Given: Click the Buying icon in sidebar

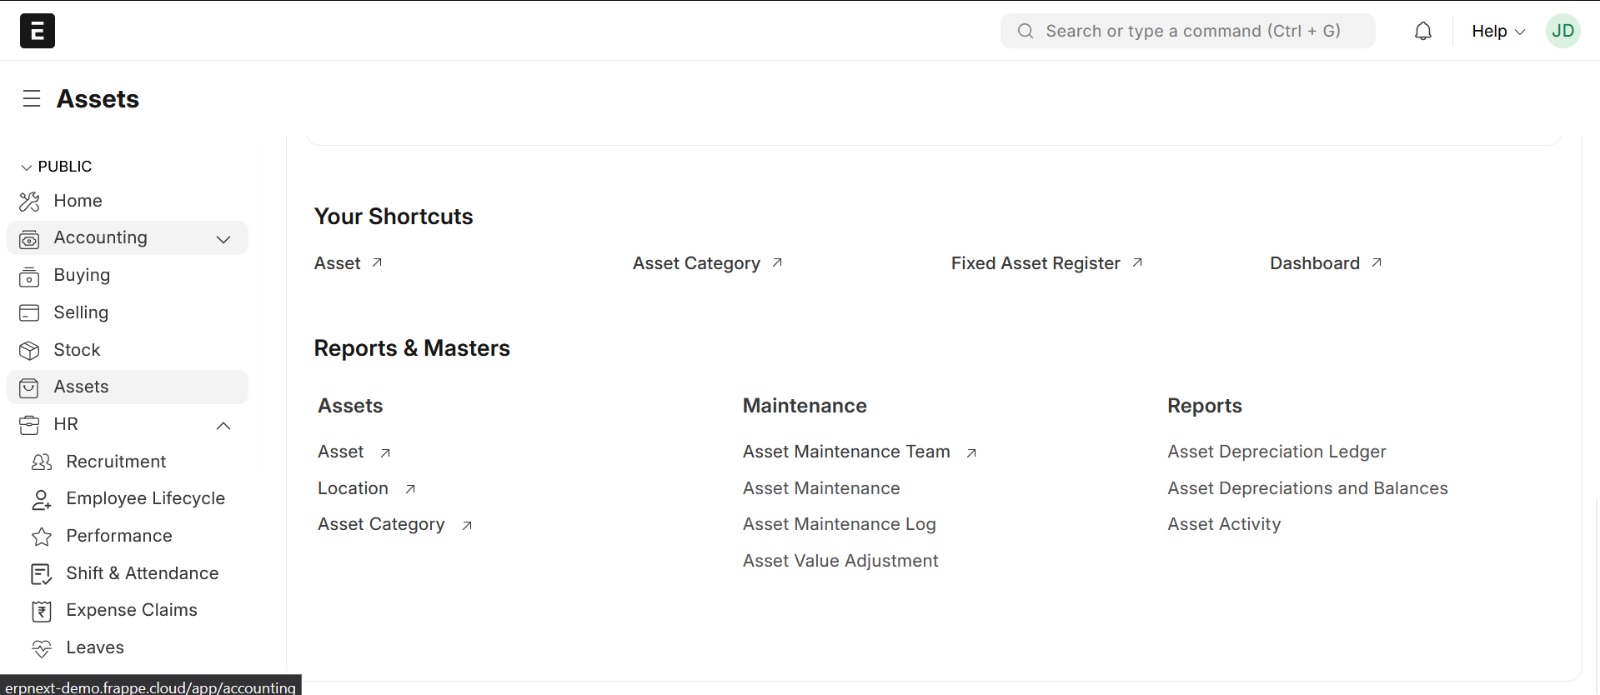Looking at the screenshot, I should (29, 276).
